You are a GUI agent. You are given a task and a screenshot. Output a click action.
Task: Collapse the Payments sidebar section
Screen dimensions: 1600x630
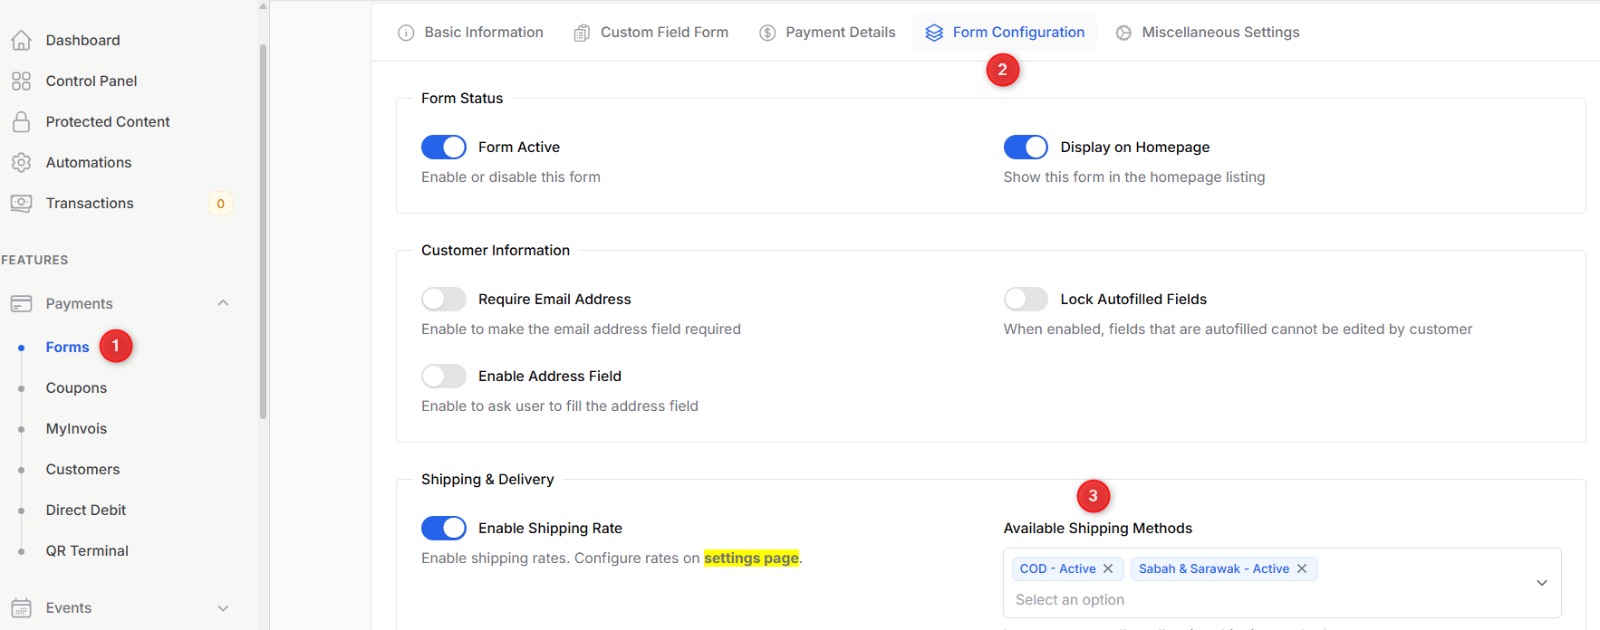point(223,304)
